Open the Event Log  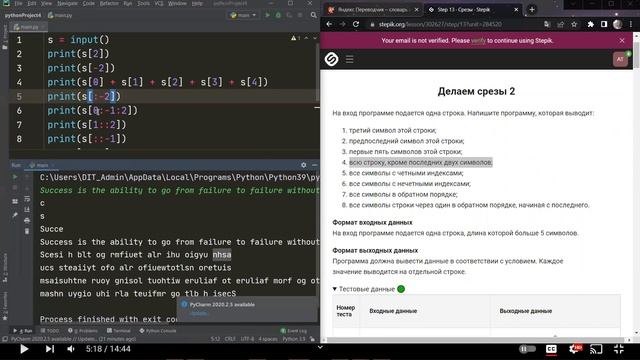pos(294,331)
